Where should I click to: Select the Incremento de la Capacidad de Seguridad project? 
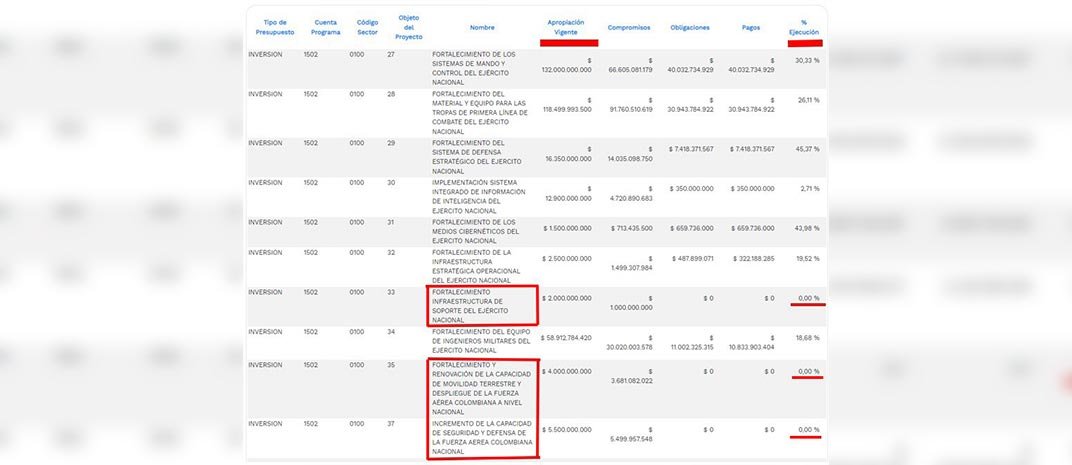[482, 437]
